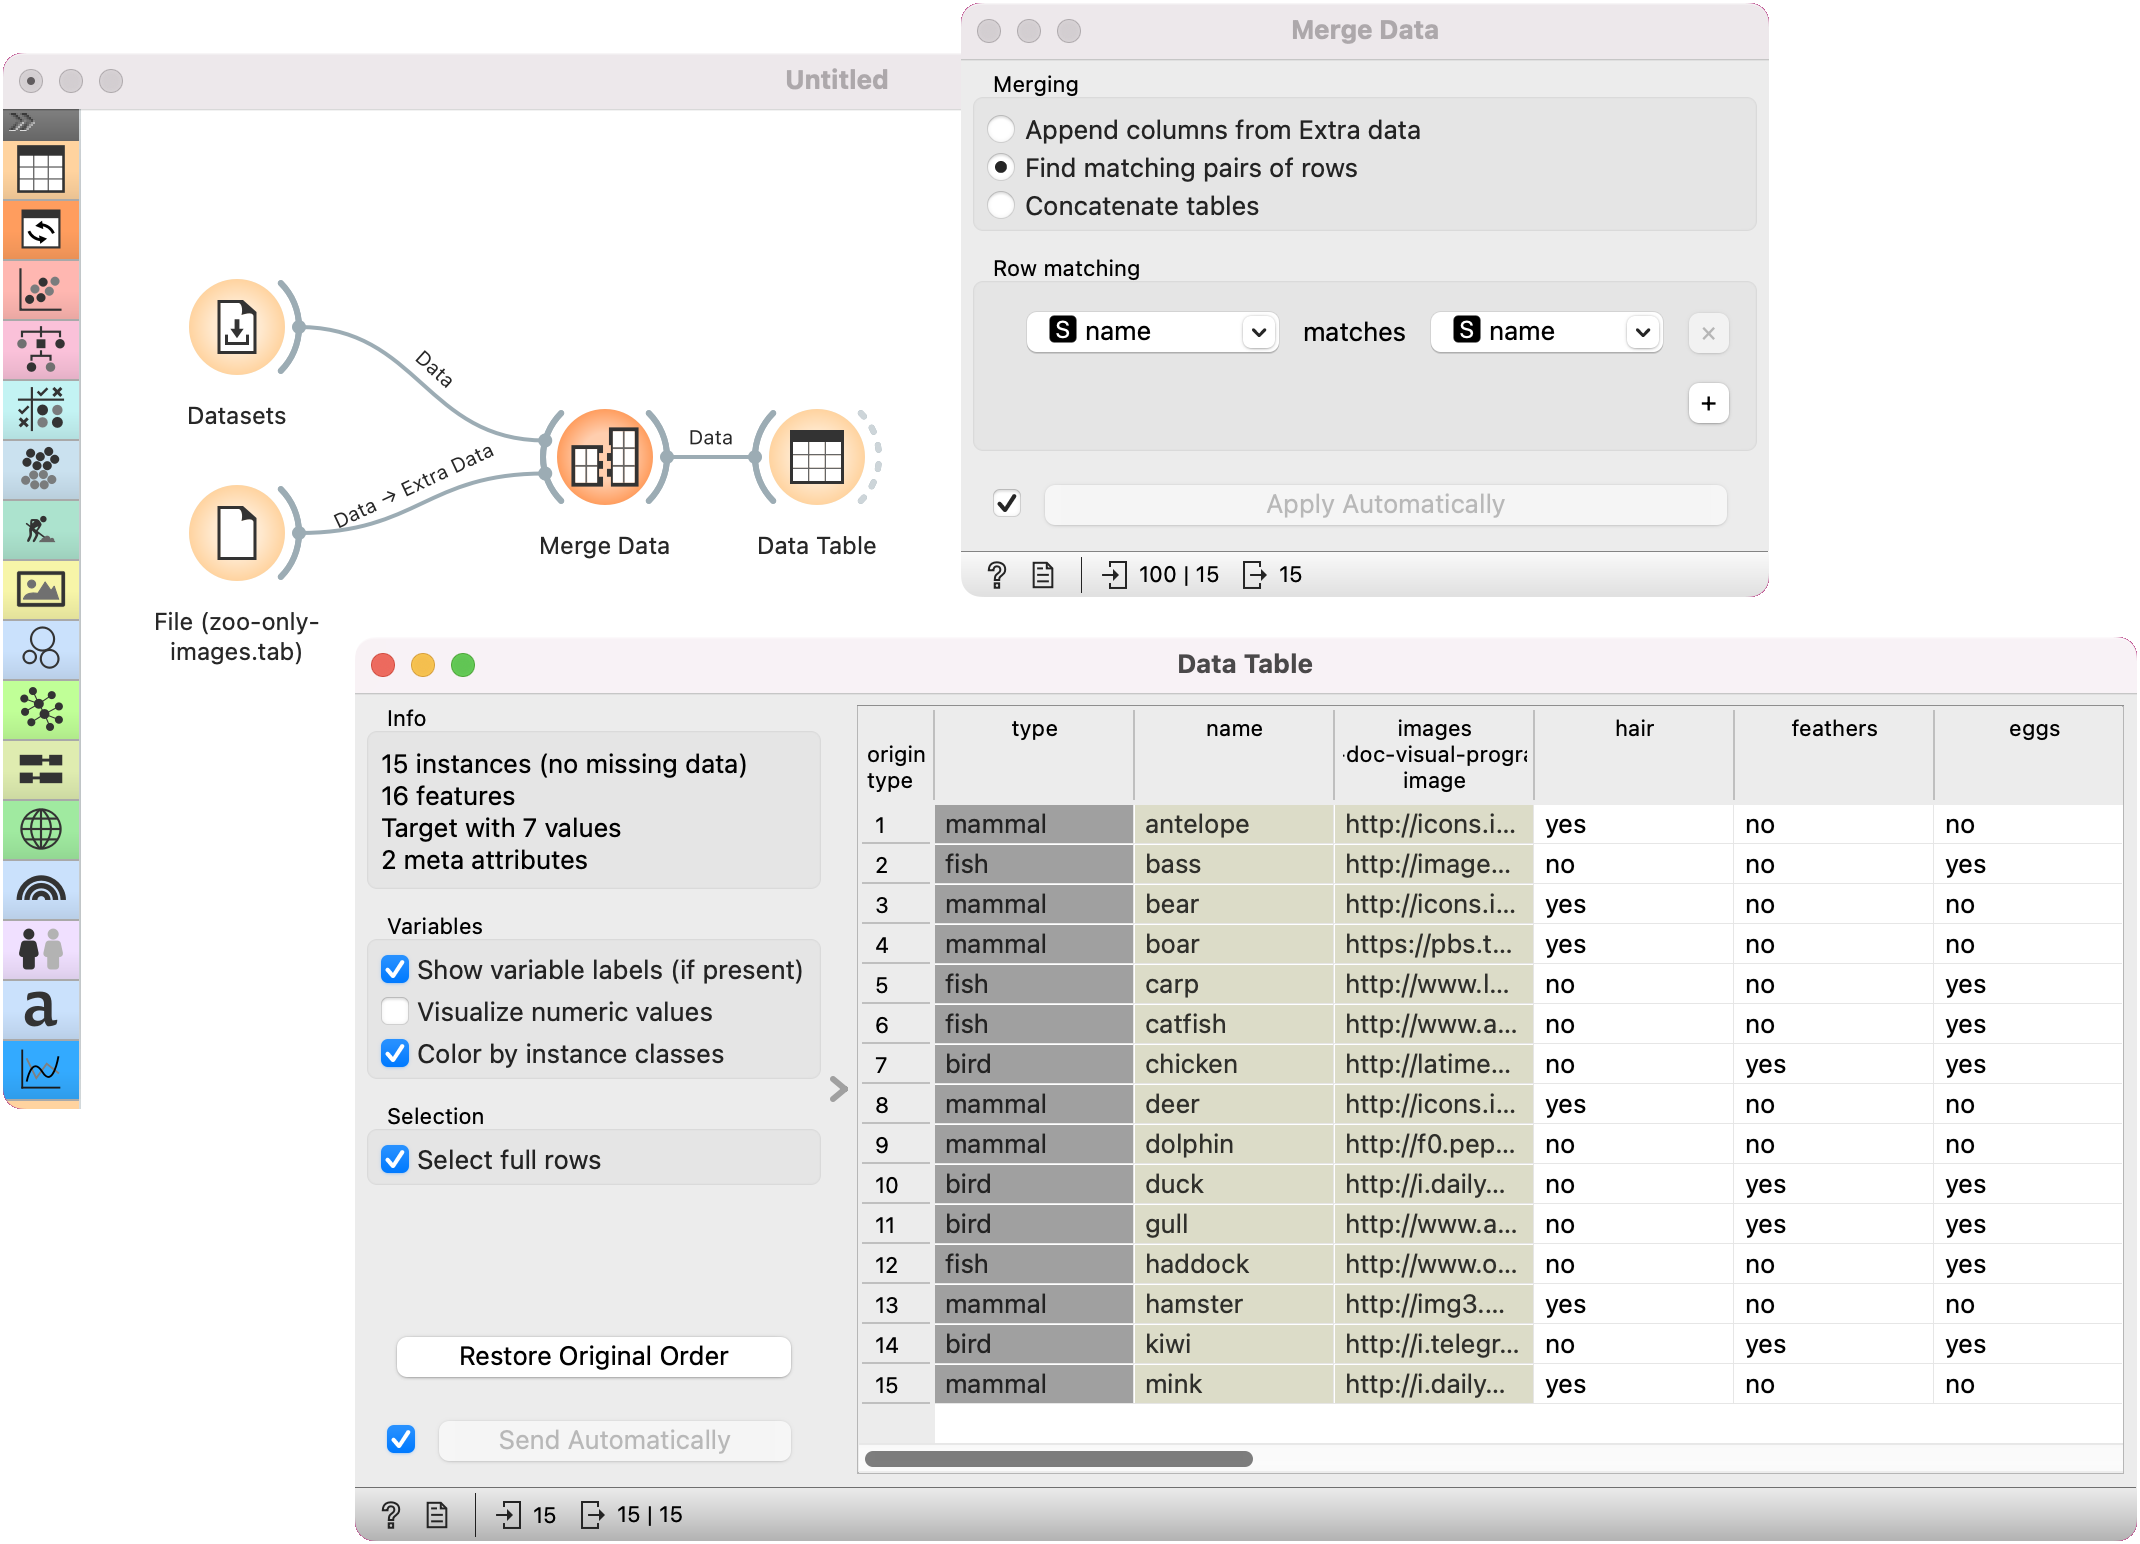The width and height of the screenshot is (2140, 1544).
Task: Select row 15 header for mink
Action: 896,1385
